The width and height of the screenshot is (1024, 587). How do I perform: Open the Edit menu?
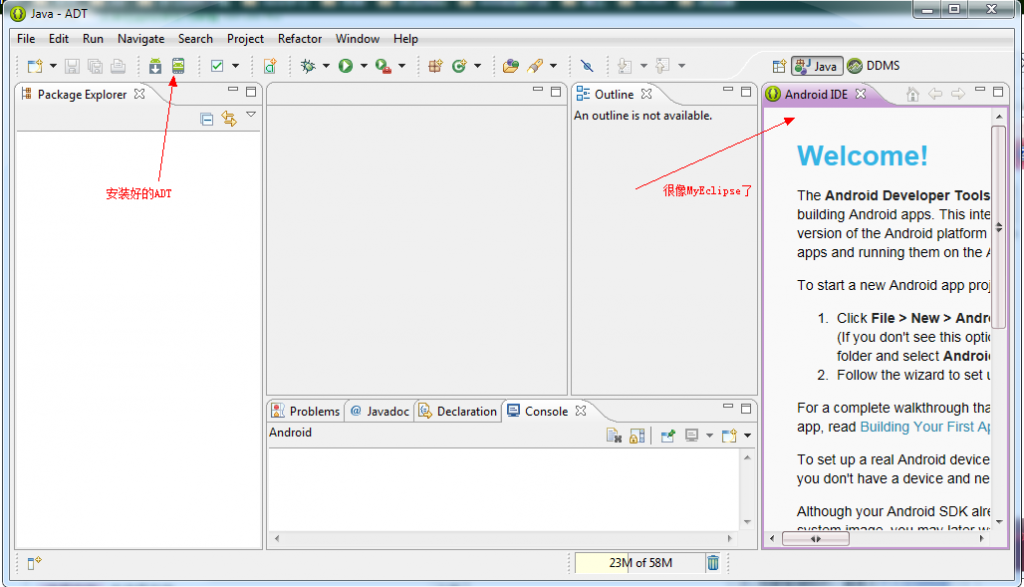point(59,39)
